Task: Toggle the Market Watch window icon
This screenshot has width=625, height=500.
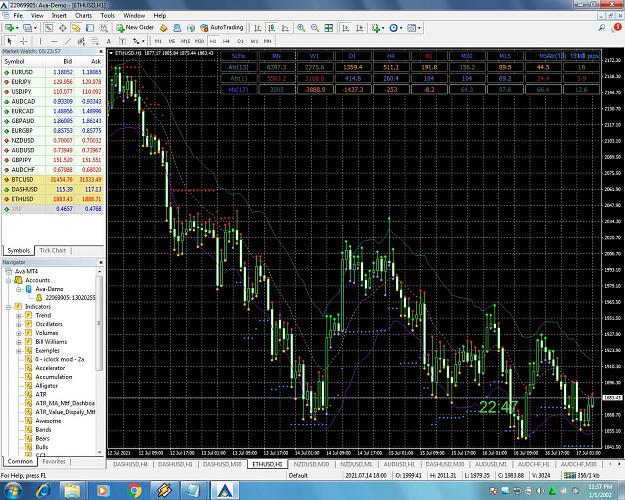Action: pyautogui.click(x=49, y=28)
